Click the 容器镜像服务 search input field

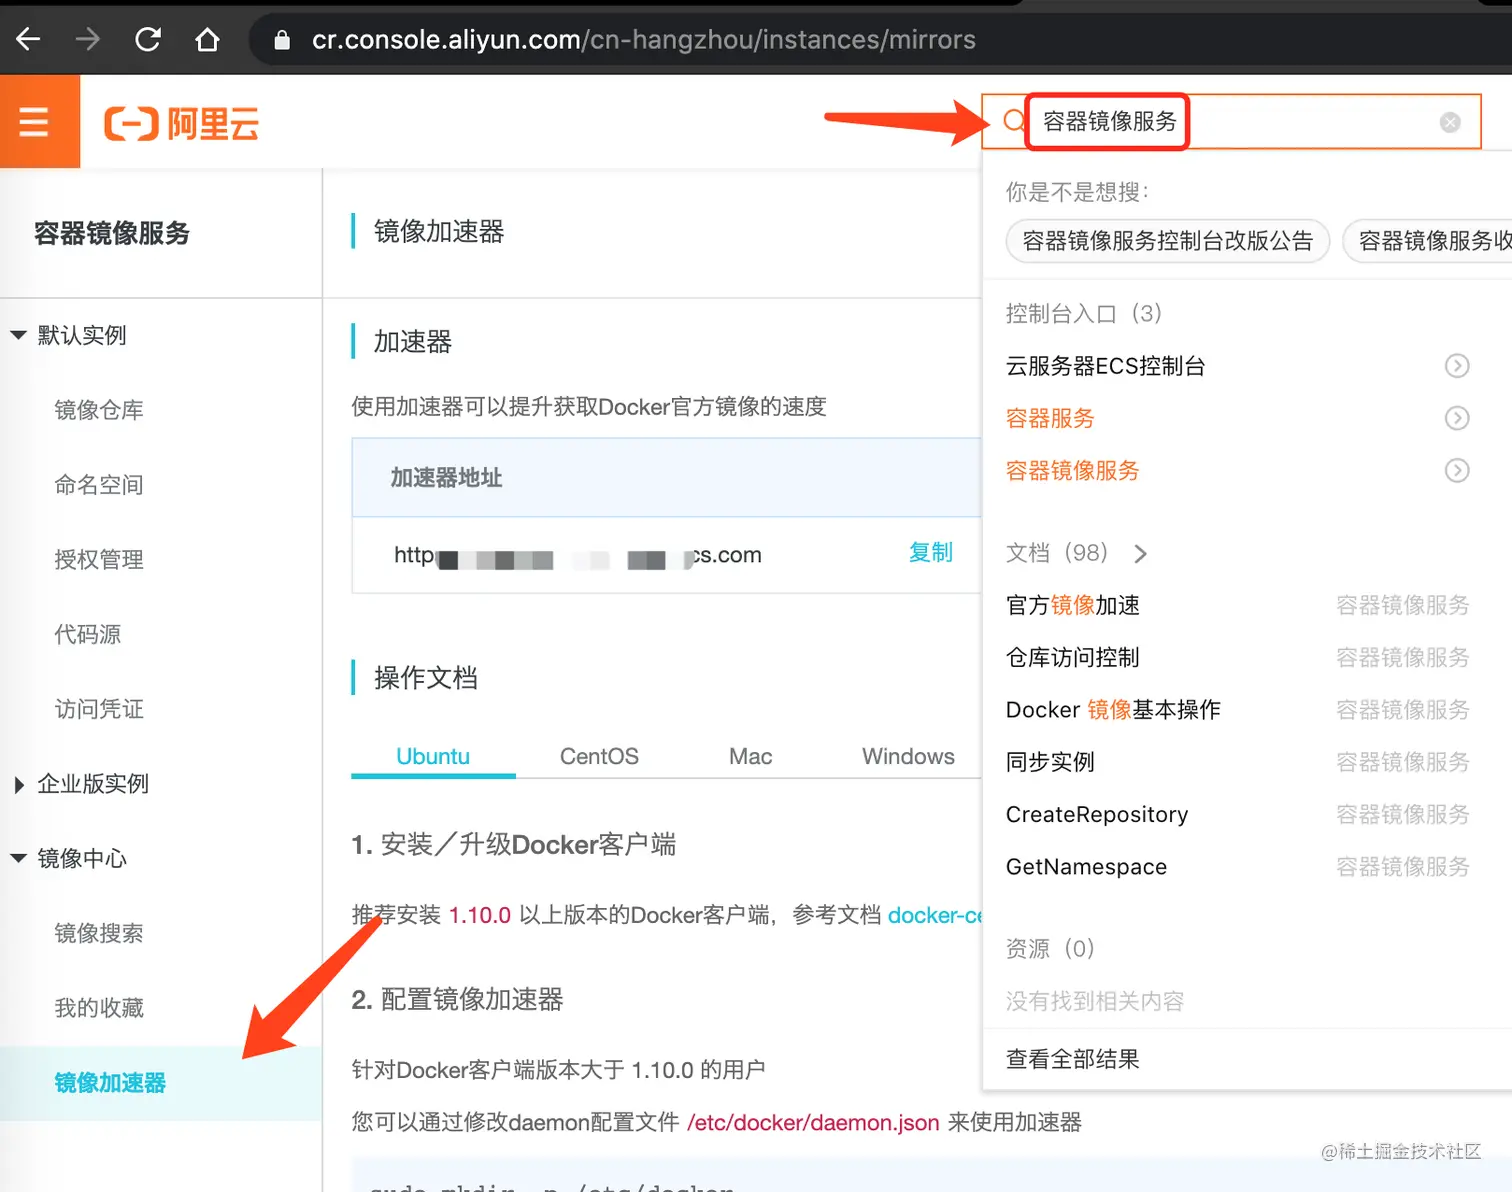1230,122
